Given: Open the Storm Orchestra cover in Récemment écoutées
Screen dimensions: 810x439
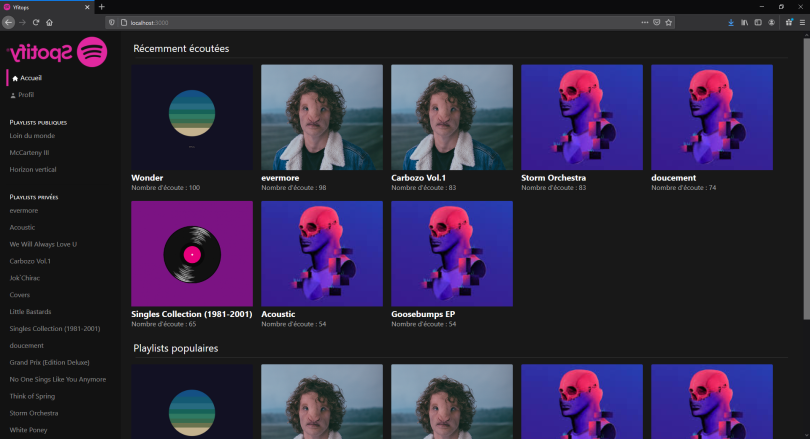Looking at the screenshot, I should click(582, 117).
